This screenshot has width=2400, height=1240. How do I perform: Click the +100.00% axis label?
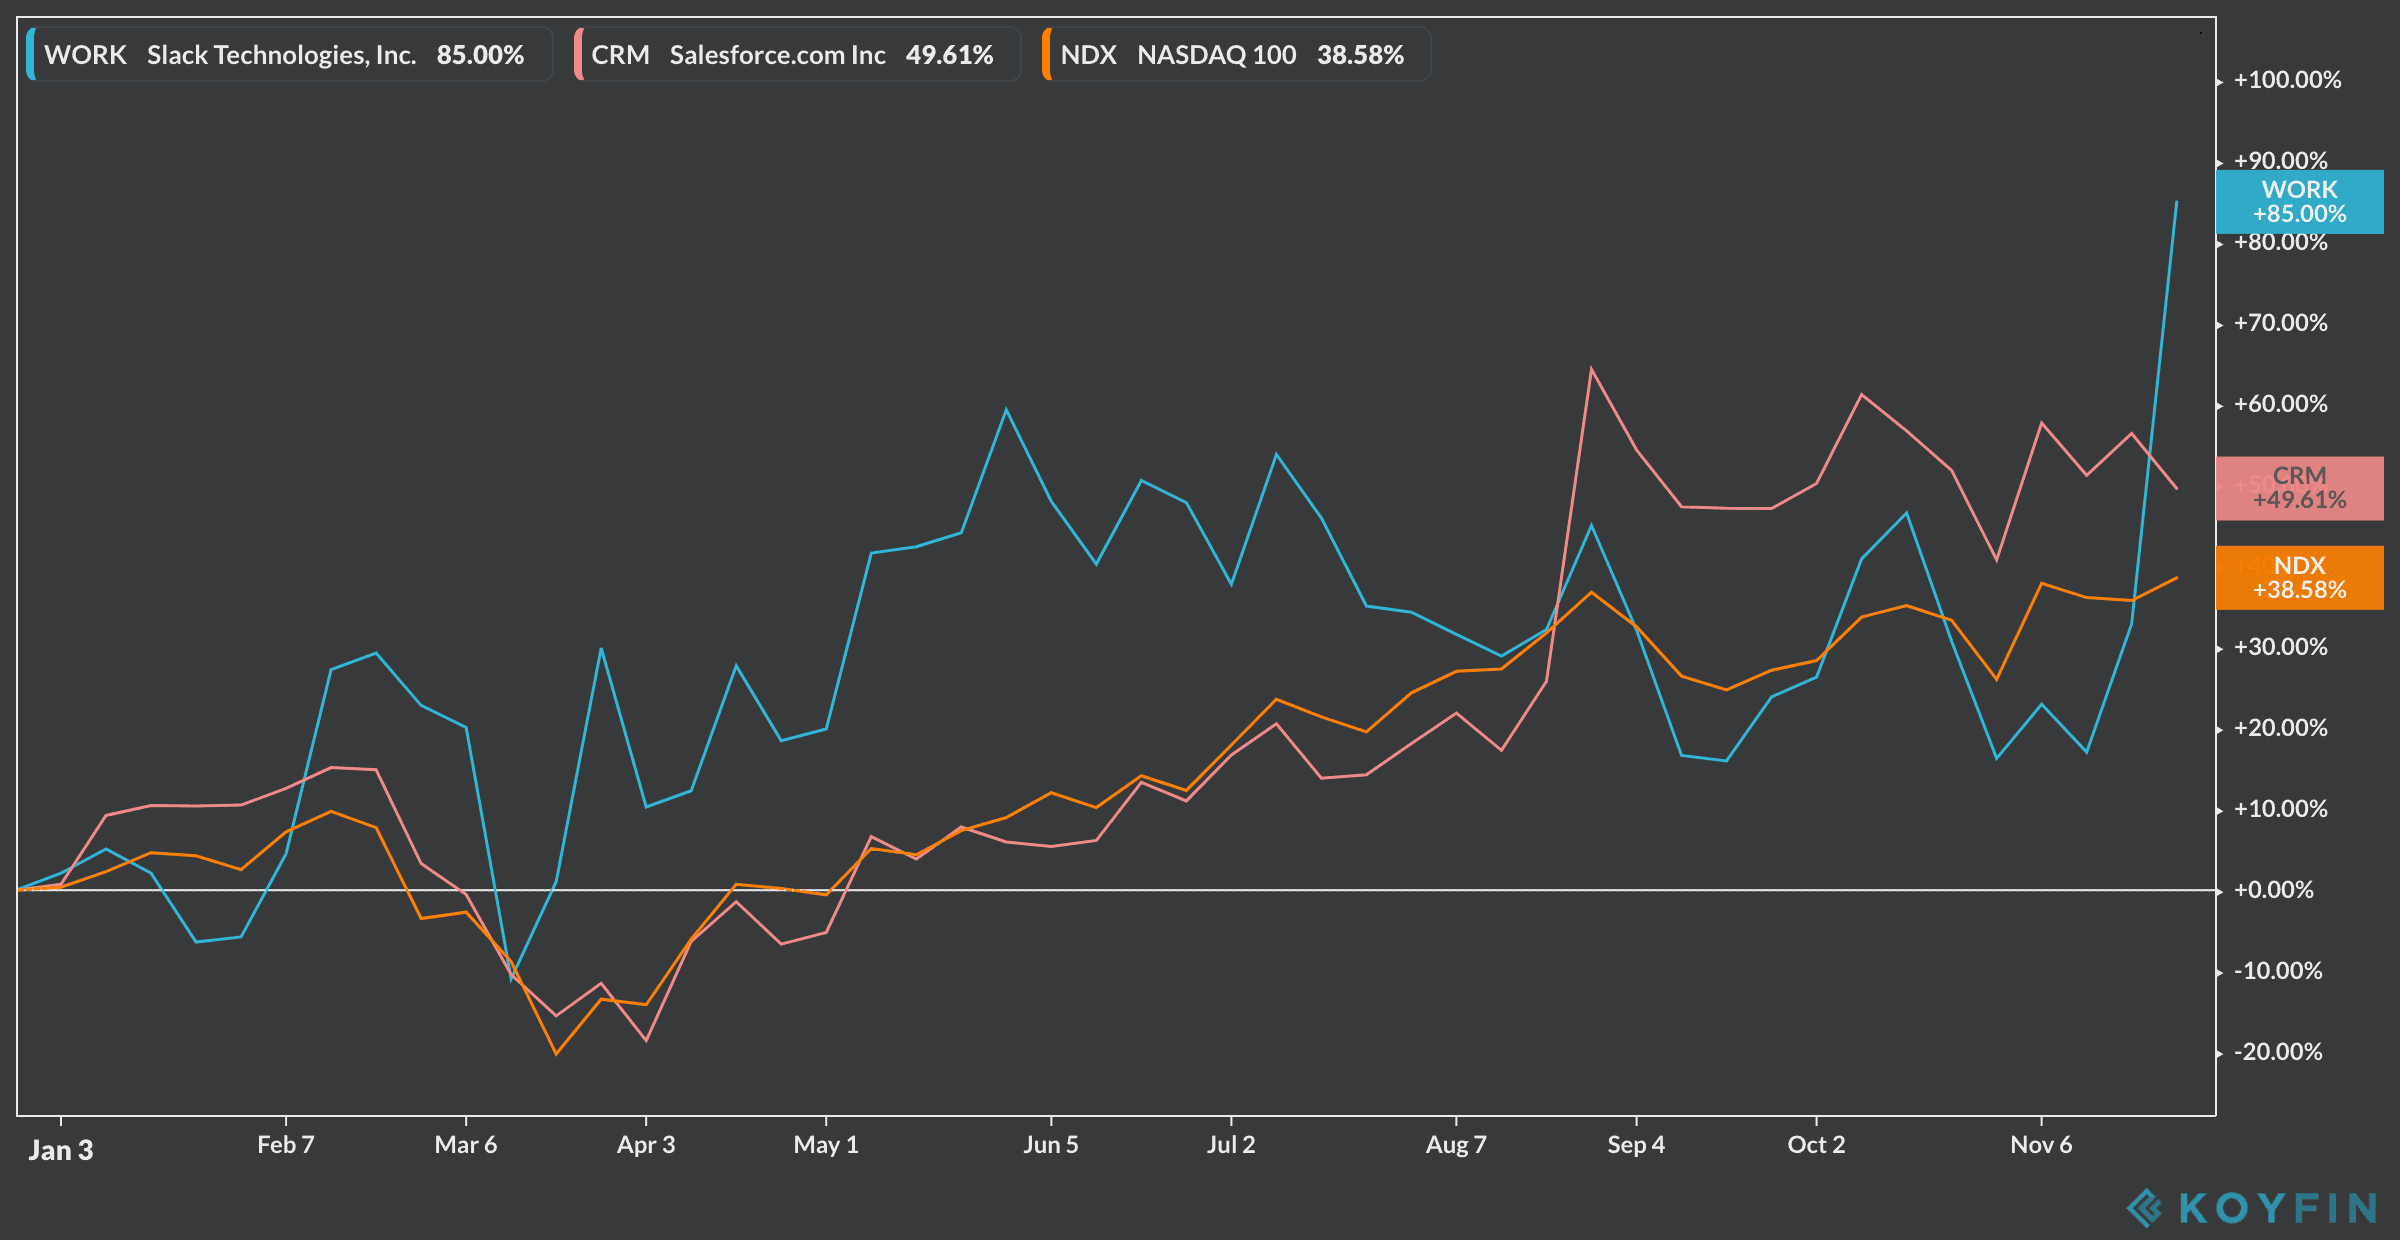coord(2288,80)
